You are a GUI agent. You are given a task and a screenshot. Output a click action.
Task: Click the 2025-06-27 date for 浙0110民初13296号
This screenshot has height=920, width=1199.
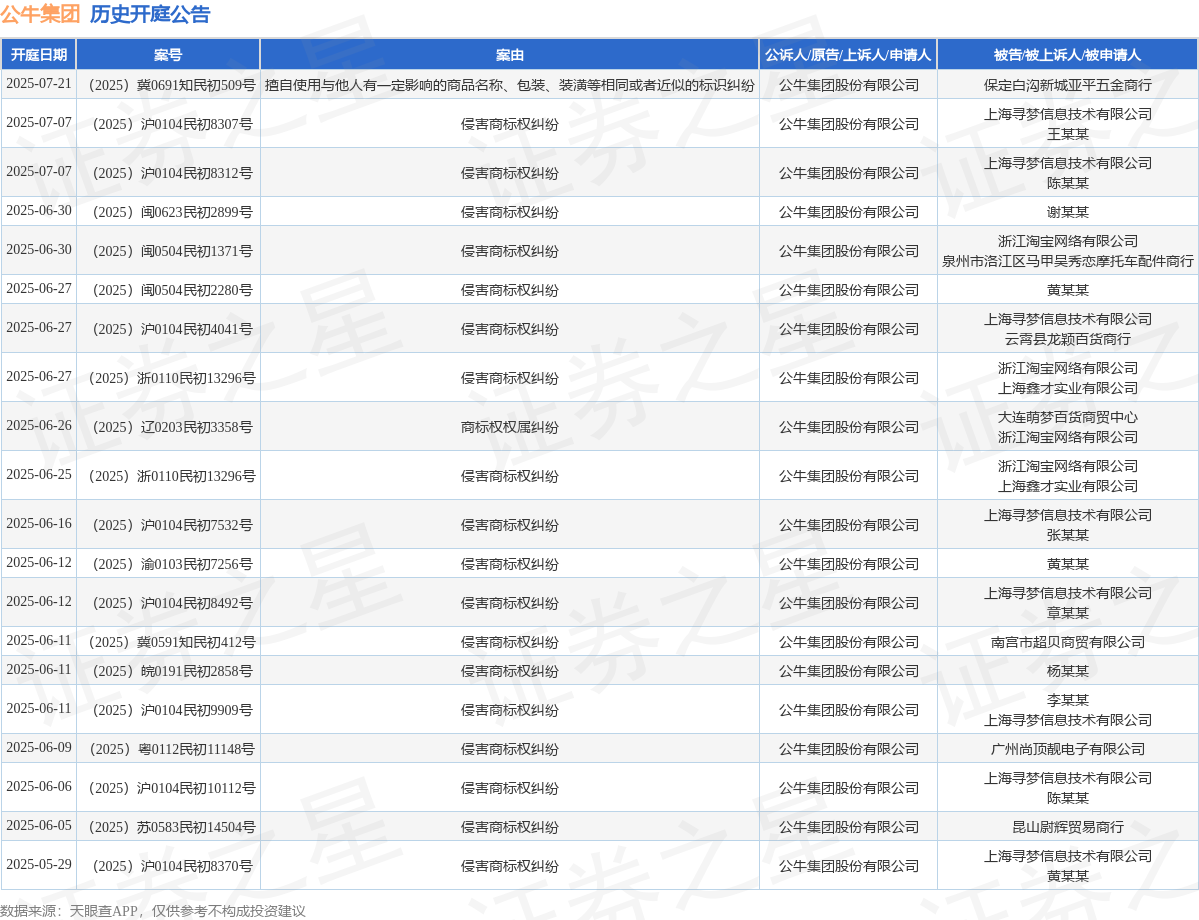click(38, 376)
